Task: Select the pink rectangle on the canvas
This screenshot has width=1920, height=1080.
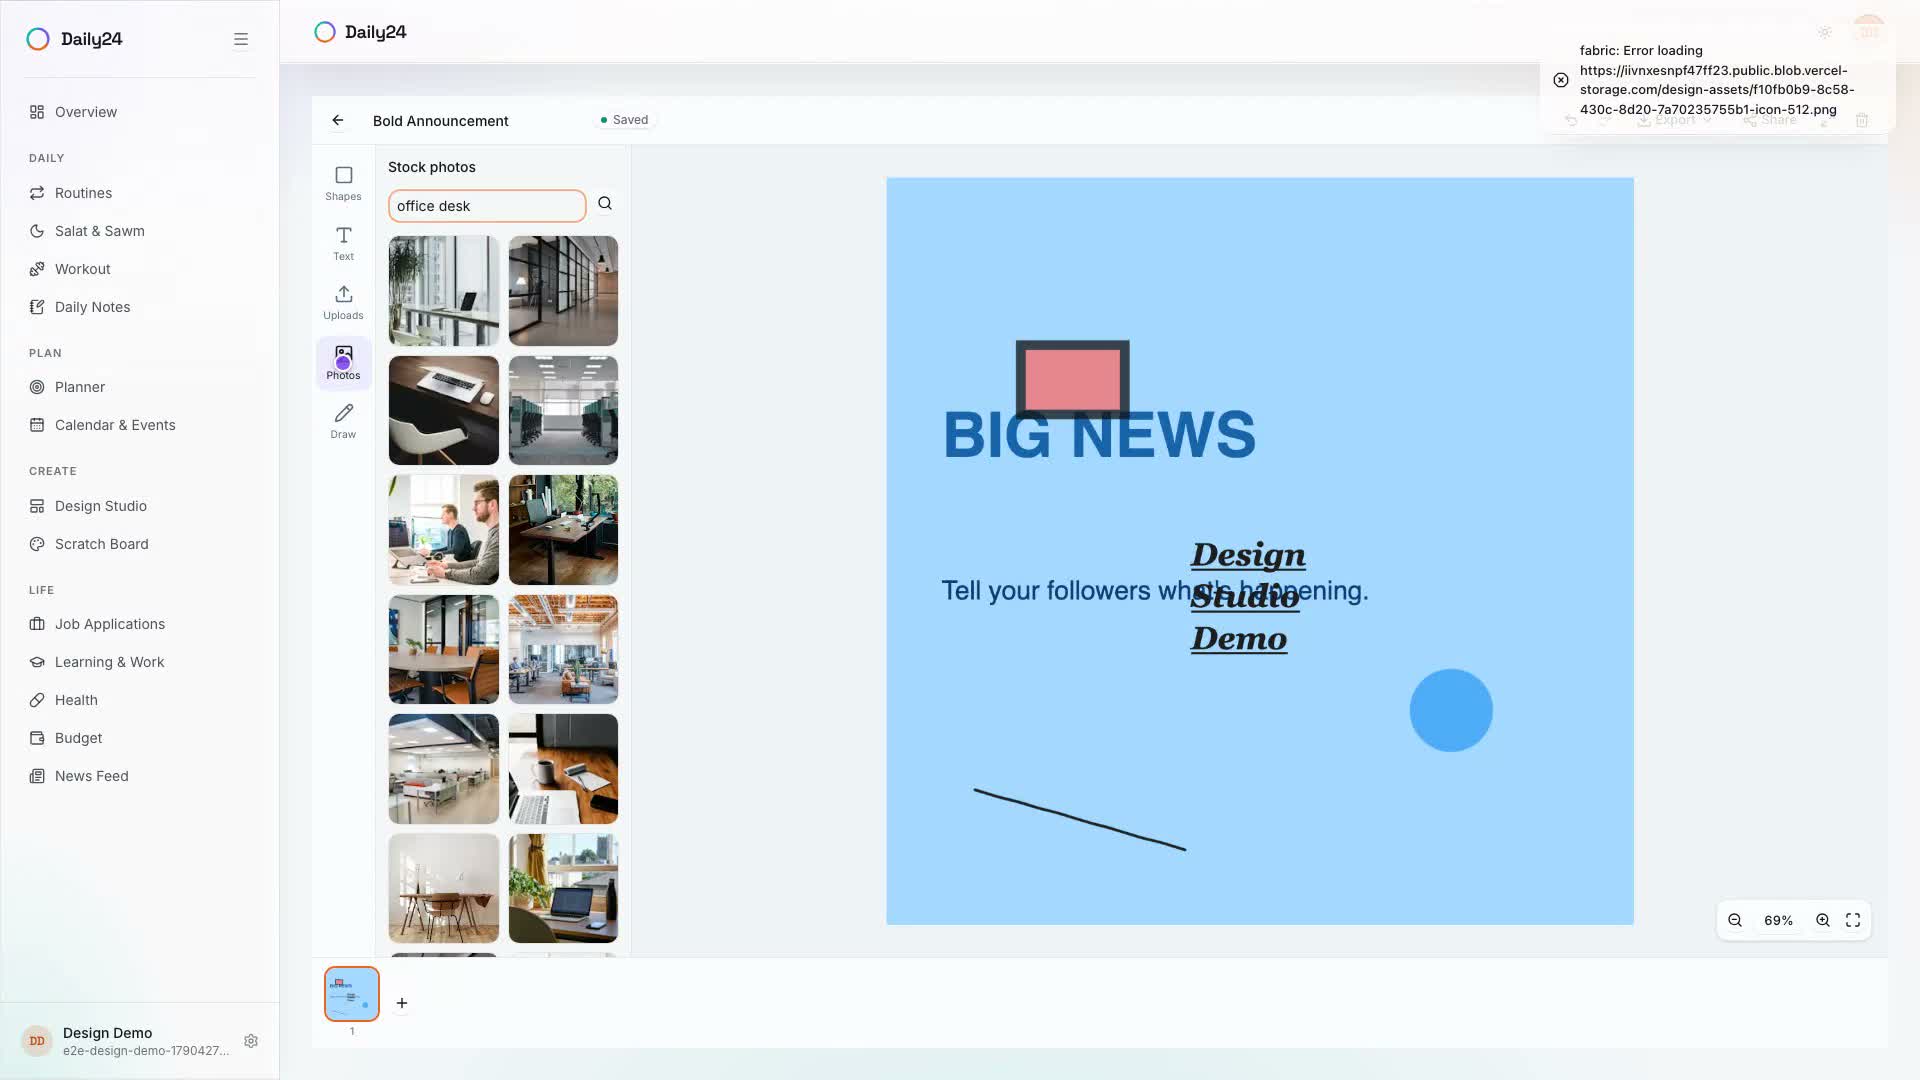Action: click(x=1073, y=379)
